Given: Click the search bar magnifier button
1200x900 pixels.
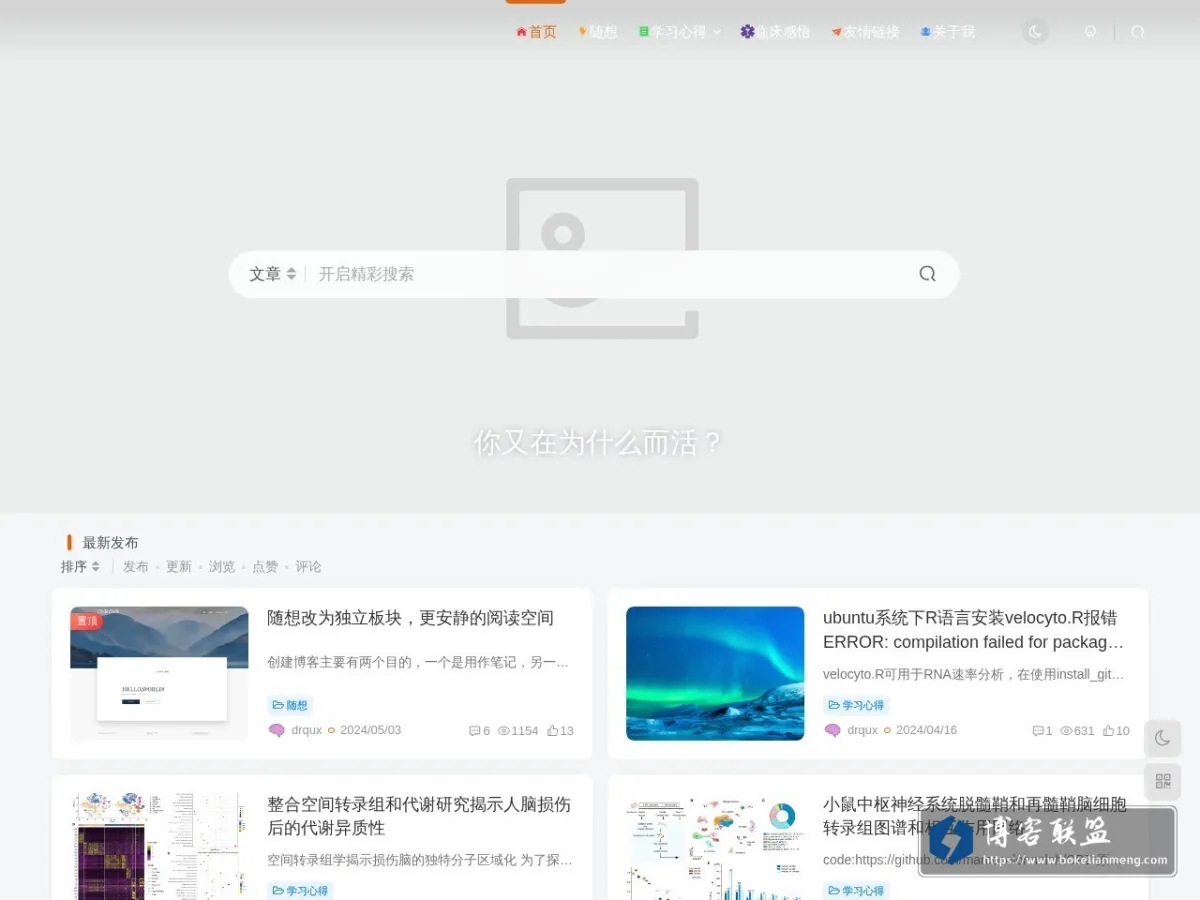Looking at the screenshot, I should 928,274.
